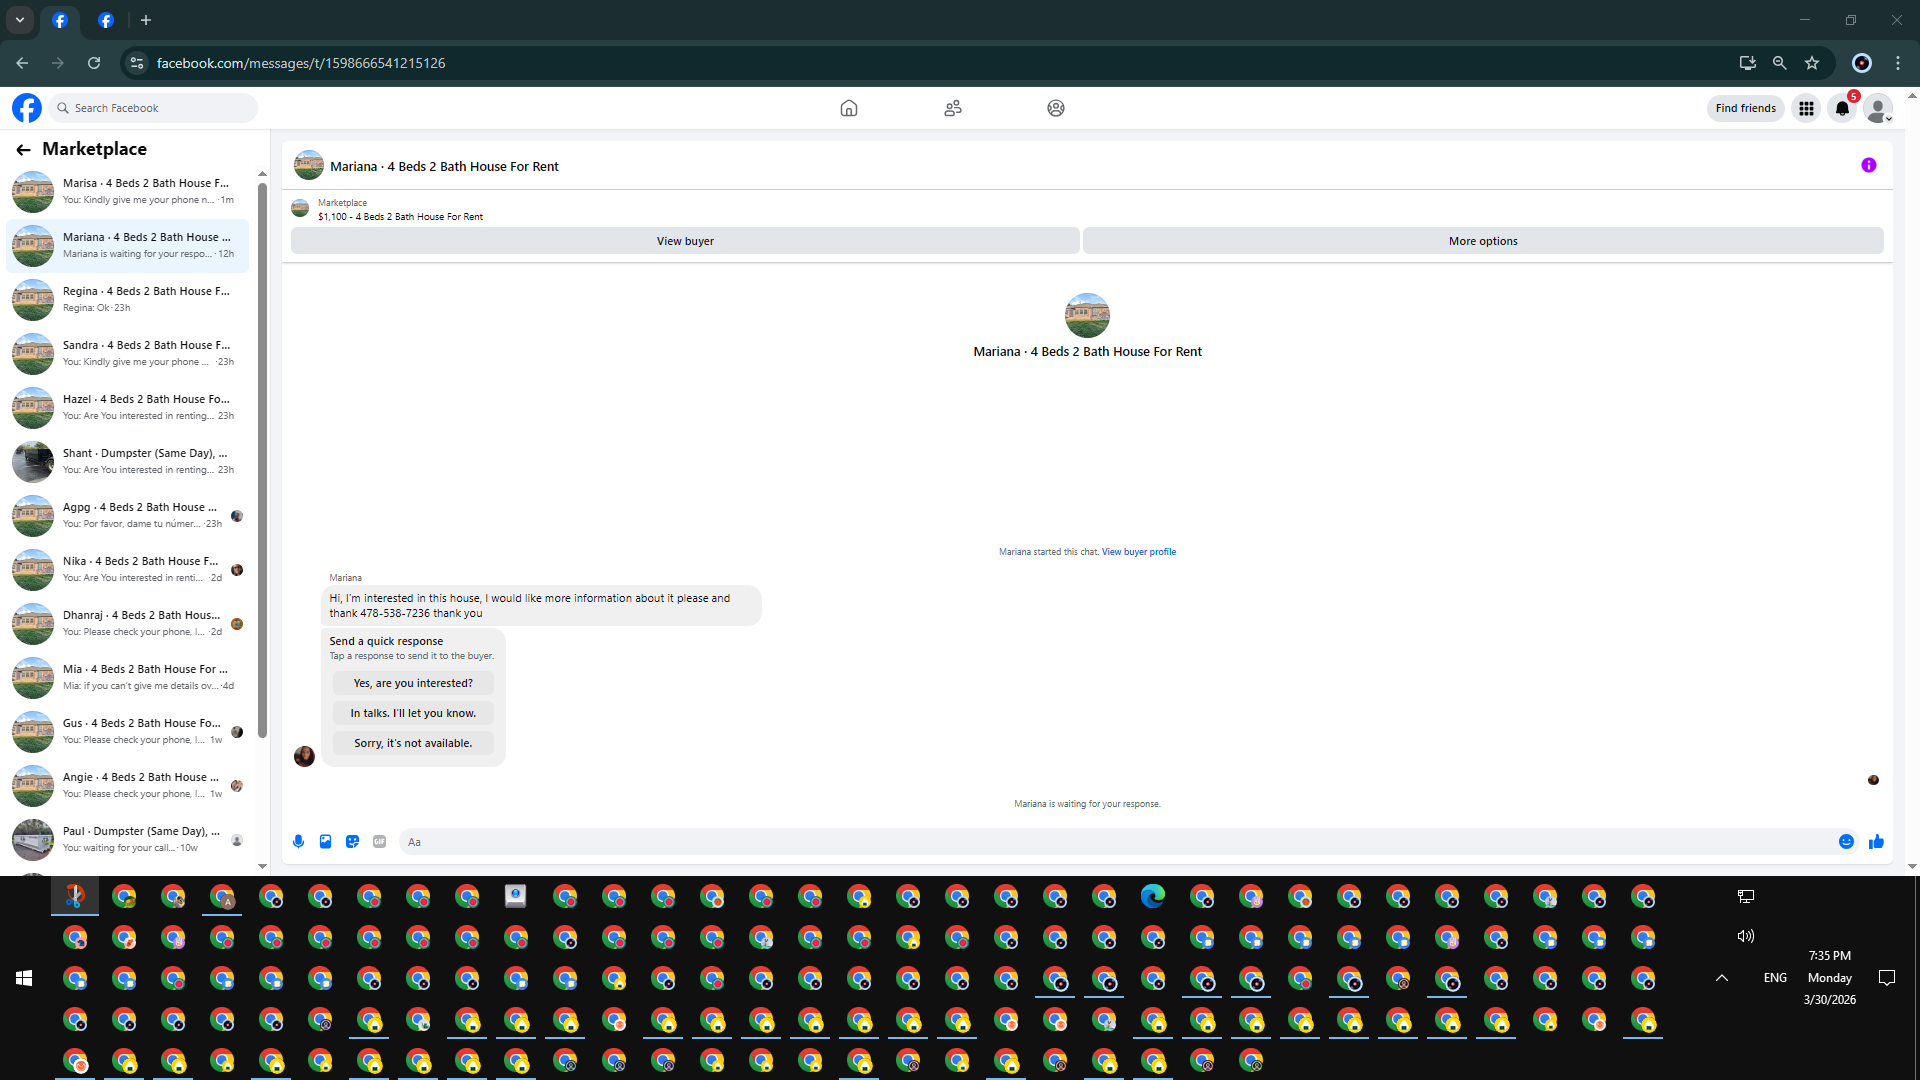Show hidden system tray icons chevron
The width and height of the screenshot is (1920, 1080).
pyautogui.click(x=1721, y=978)
